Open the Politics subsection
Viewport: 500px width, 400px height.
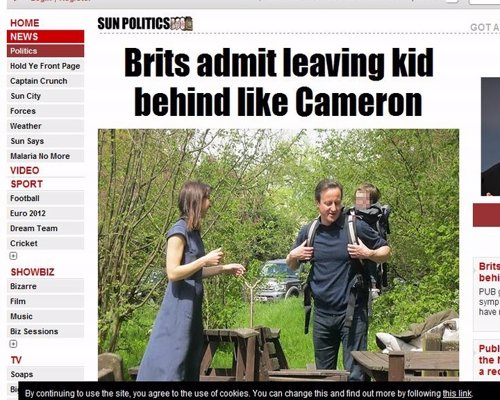[x=45, y=51]
